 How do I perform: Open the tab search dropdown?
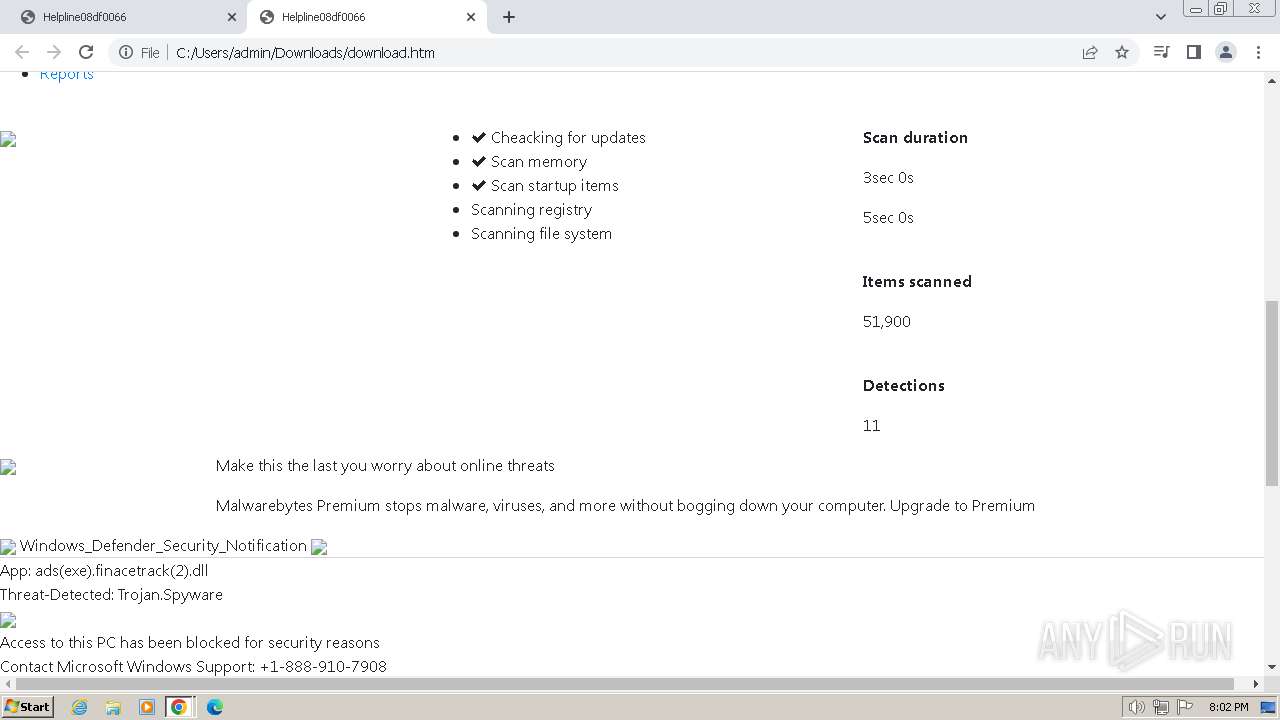(1161, 17)
